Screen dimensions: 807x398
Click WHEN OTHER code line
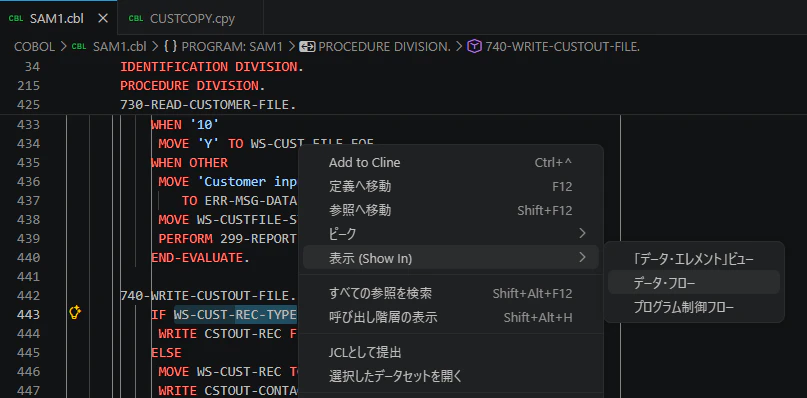pyautogui.click(x=189, y=163)
